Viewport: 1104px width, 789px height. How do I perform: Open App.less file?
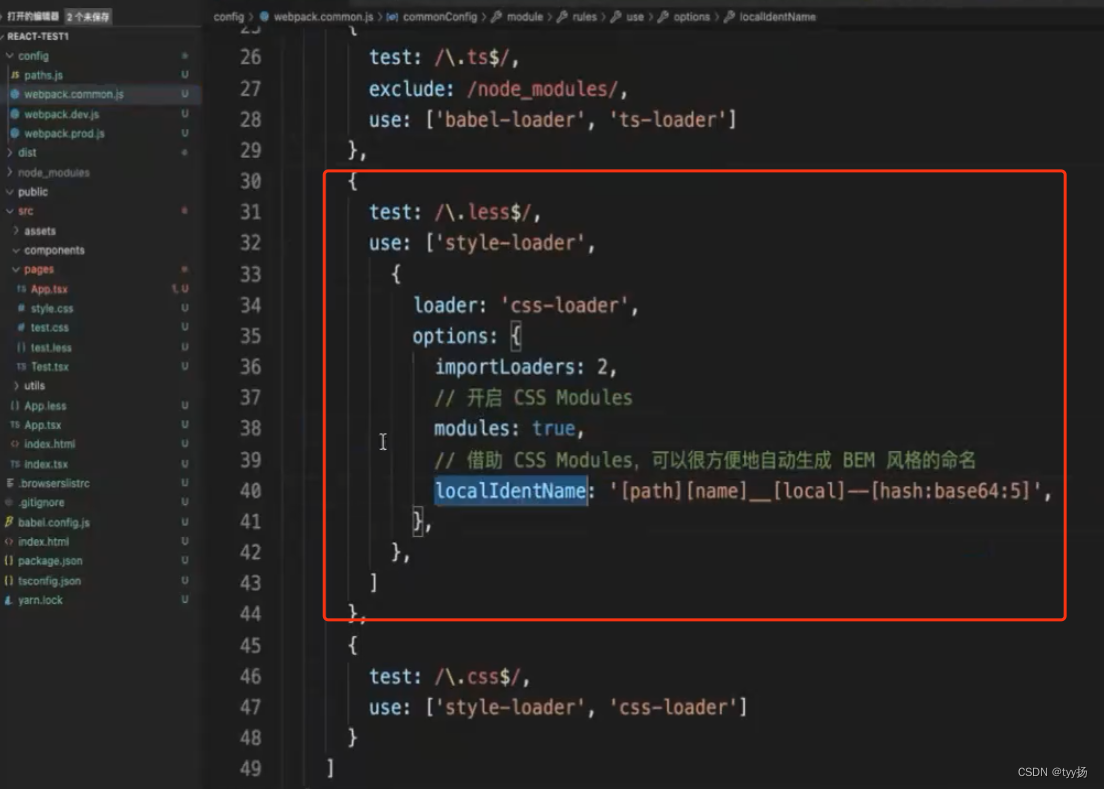click(x=45, y=405)
